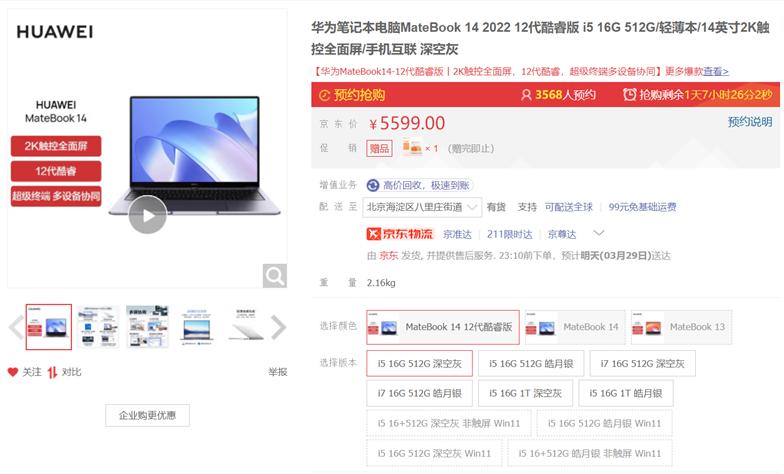Click the magnifier zoom icon on product image
Image resolution: width=784 pixels, height=474 pixels.
pos(274,276)
